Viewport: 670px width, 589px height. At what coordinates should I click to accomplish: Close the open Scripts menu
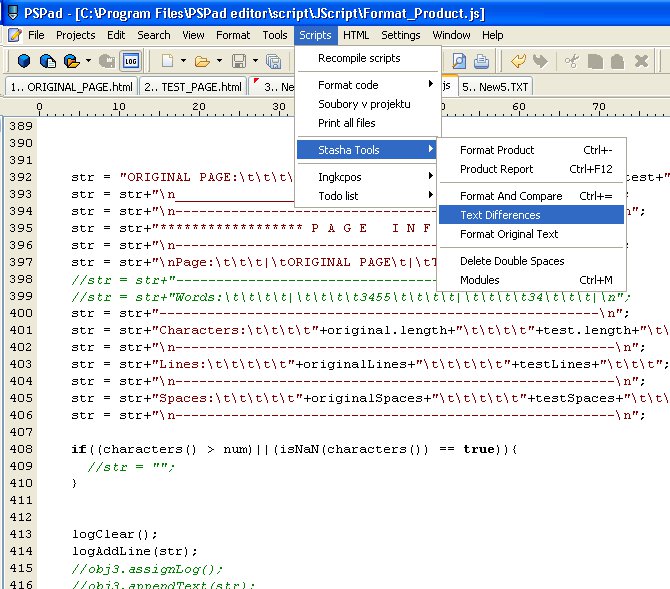click(x=315, y=35)
